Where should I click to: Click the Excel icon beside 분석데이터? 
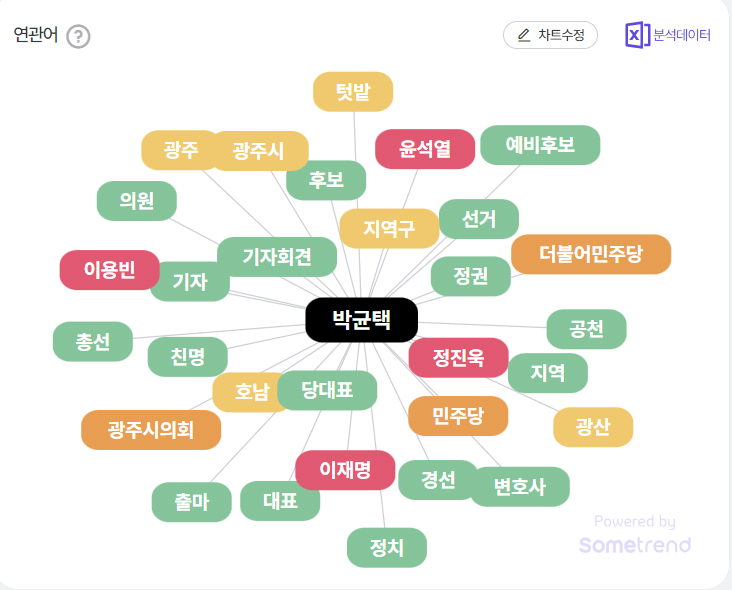tap(637, 35)
